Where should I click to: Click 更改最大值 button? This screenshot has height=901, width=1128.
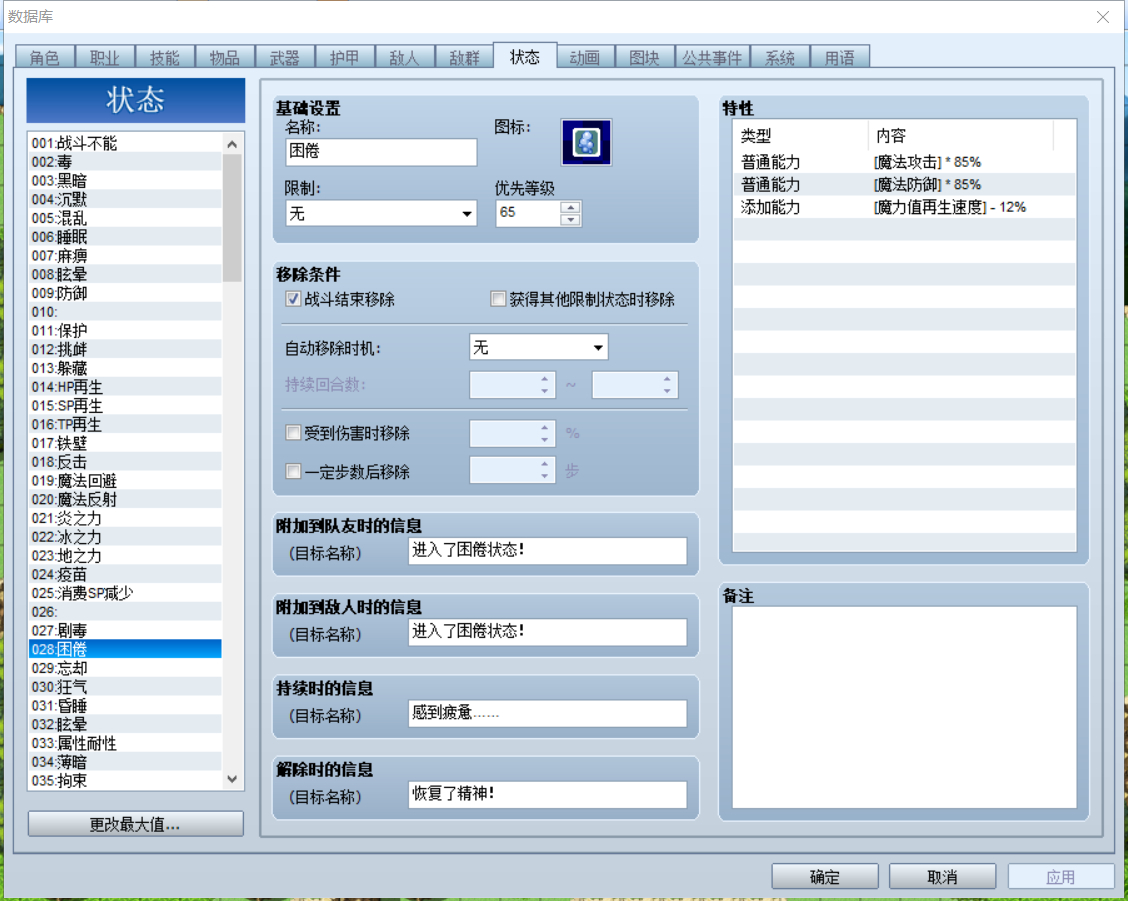point(135,824)
